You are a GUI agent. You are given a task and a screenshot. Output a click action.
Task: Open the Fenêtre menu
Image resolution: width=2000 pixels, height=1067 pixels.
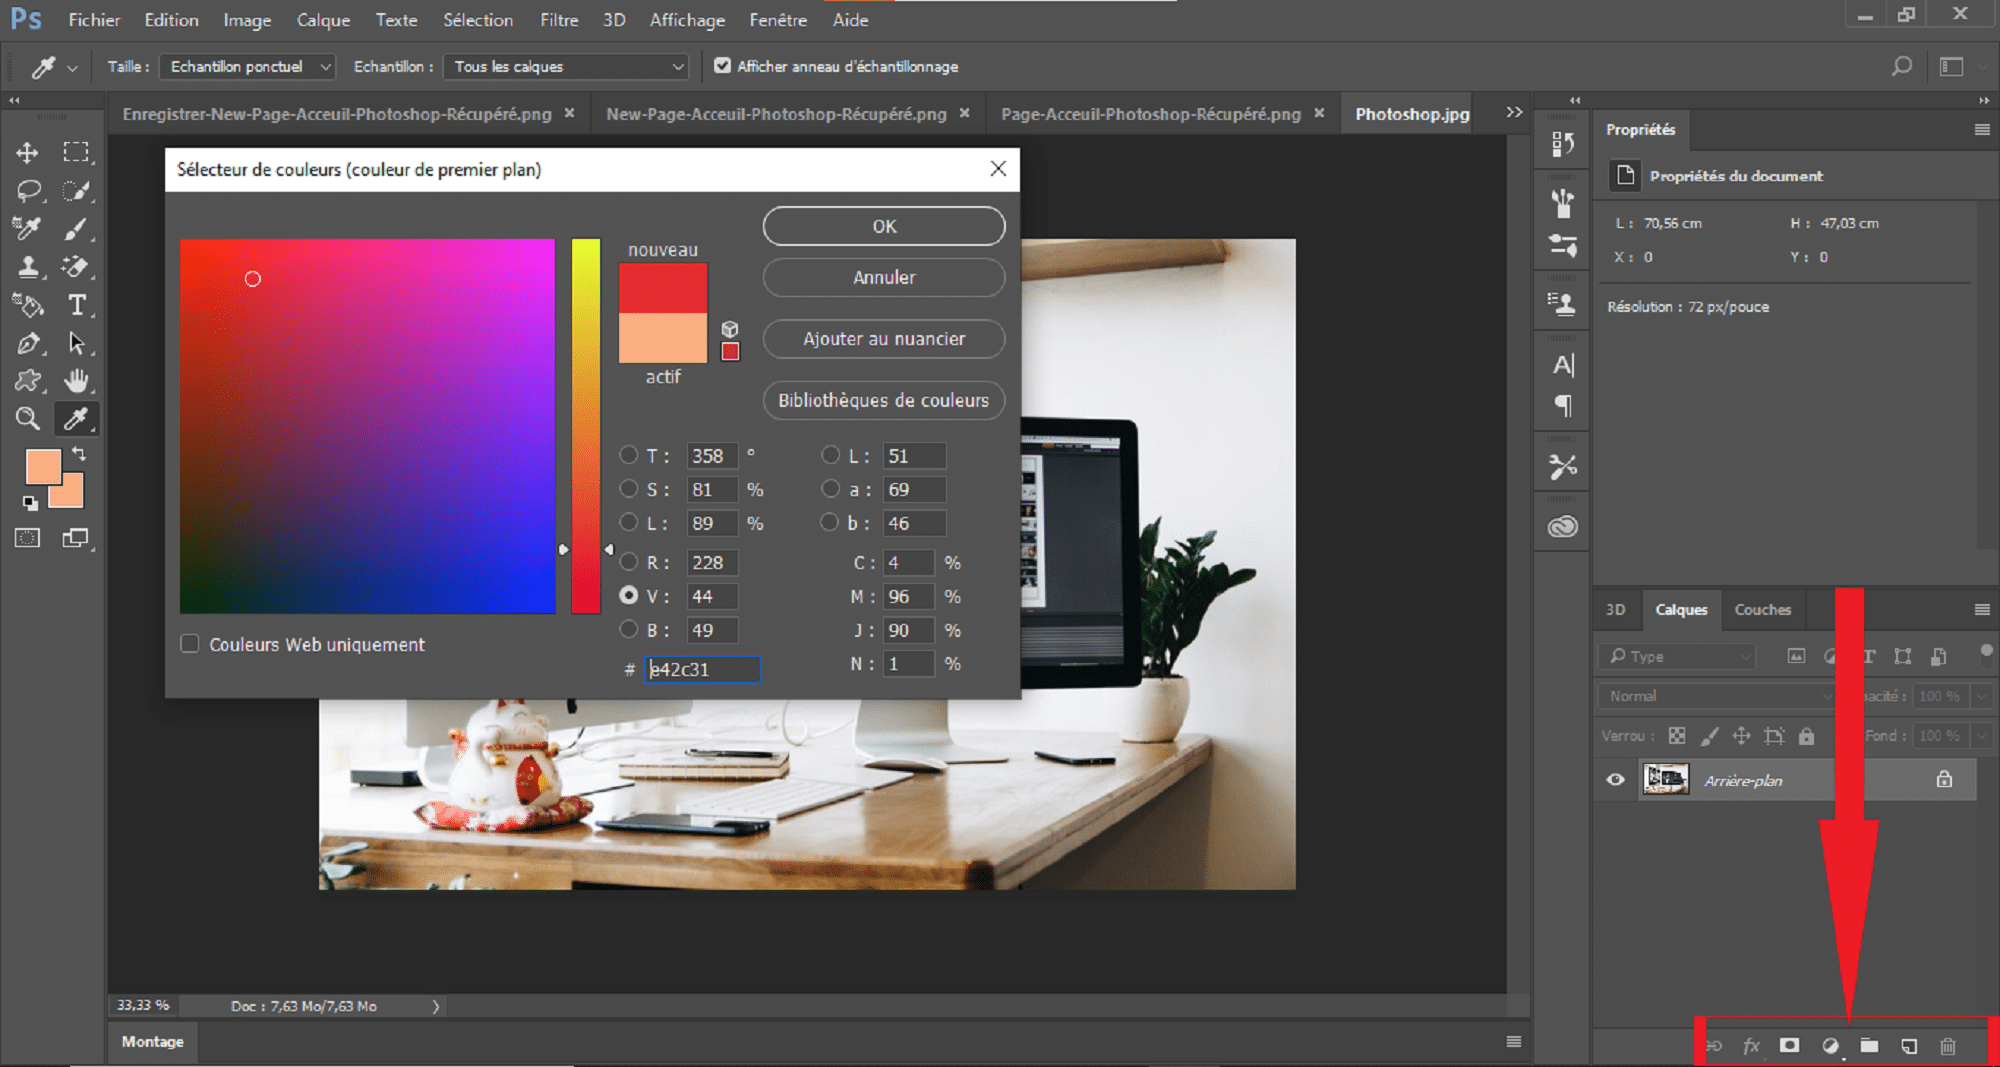(x=778, y=20)
